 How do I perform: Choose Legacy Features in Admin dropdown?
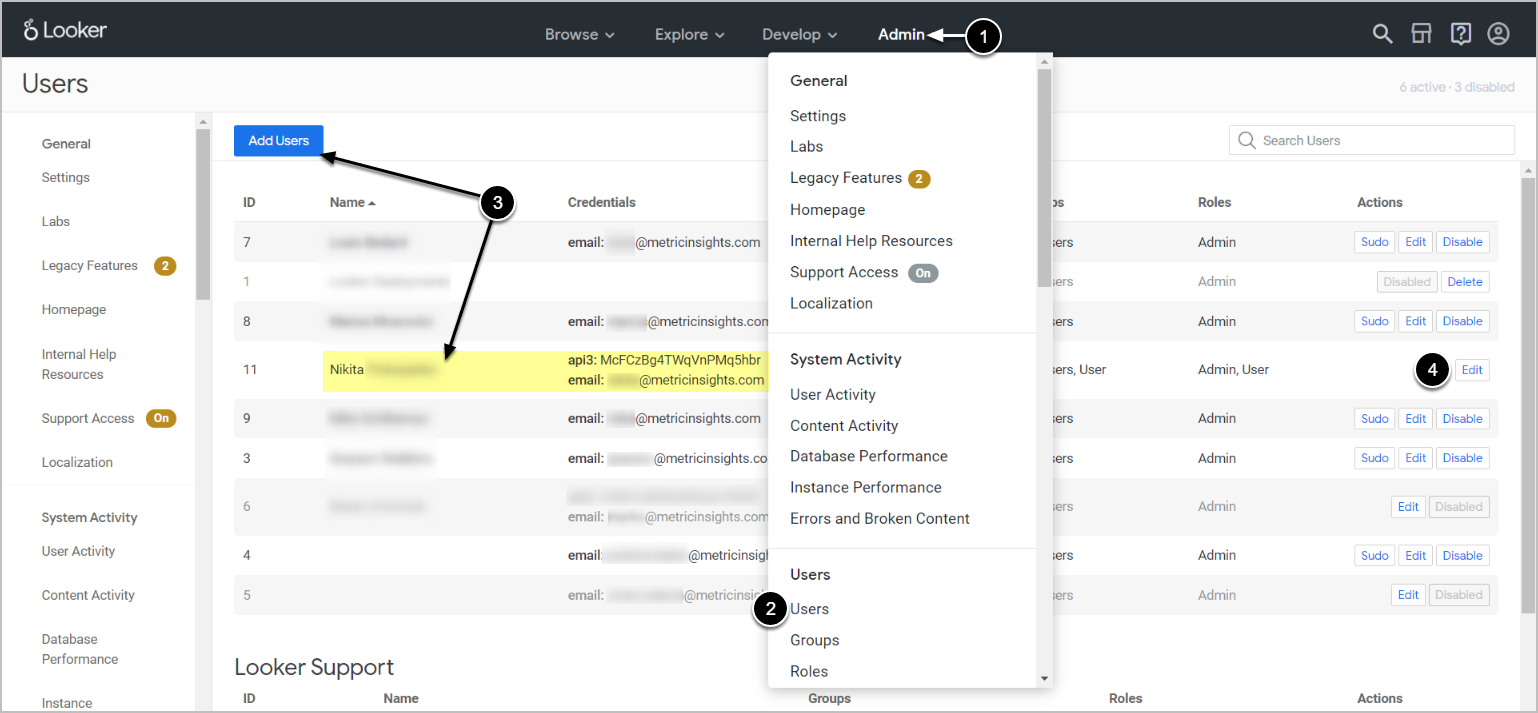pyautogui.click(x=846, y=178)
